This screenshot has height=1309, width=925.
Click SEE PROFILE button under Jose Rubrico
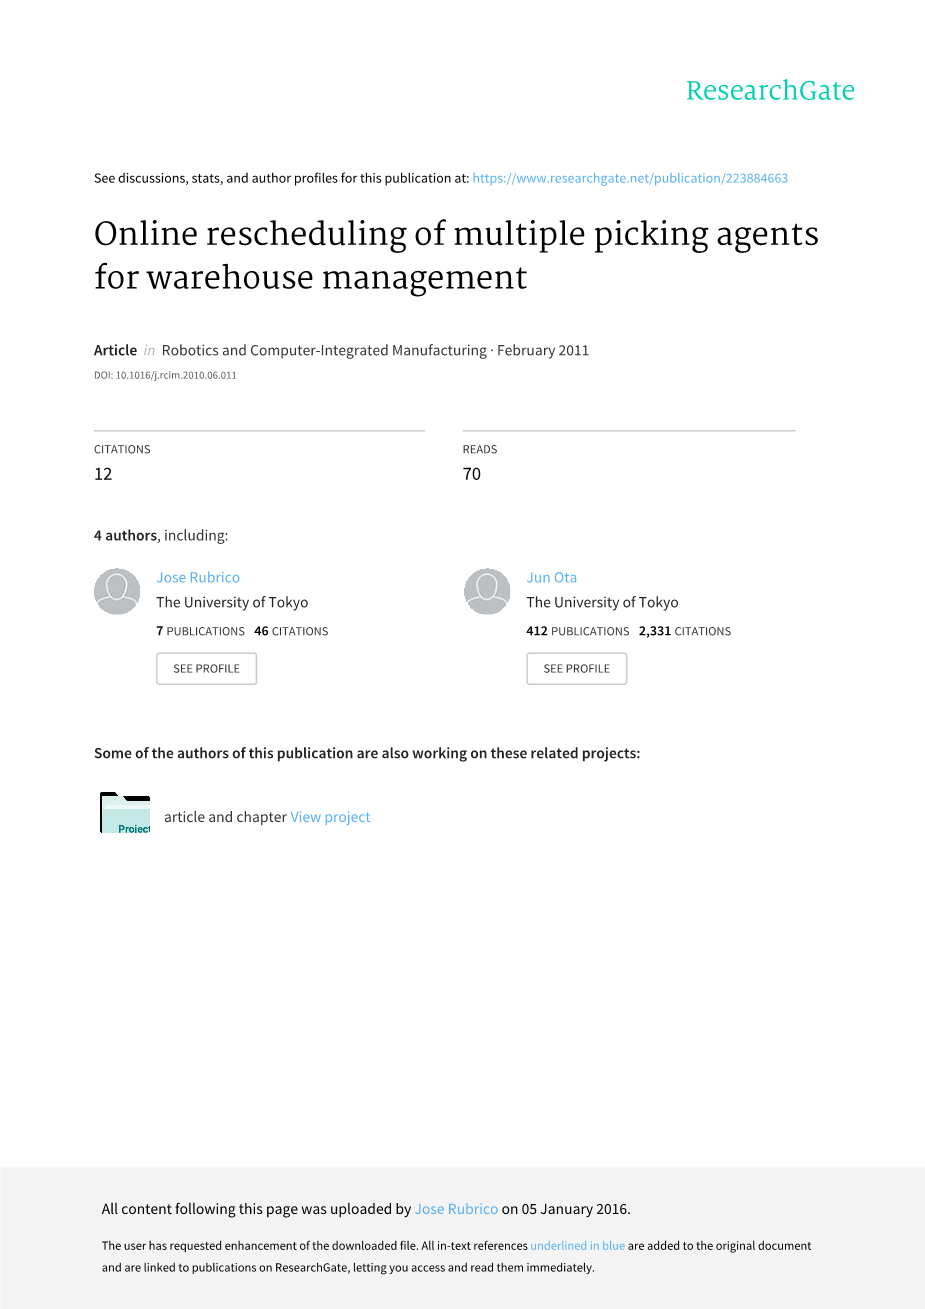click(x=206, y=668)
